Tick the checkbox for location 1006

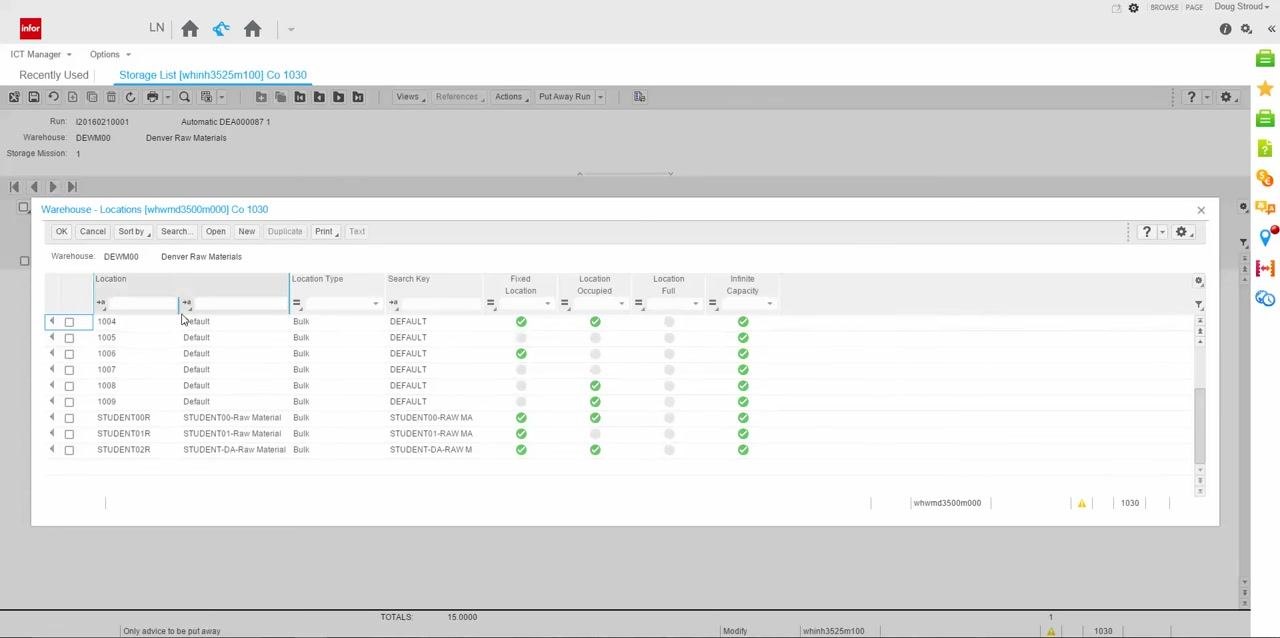[69, 354]
